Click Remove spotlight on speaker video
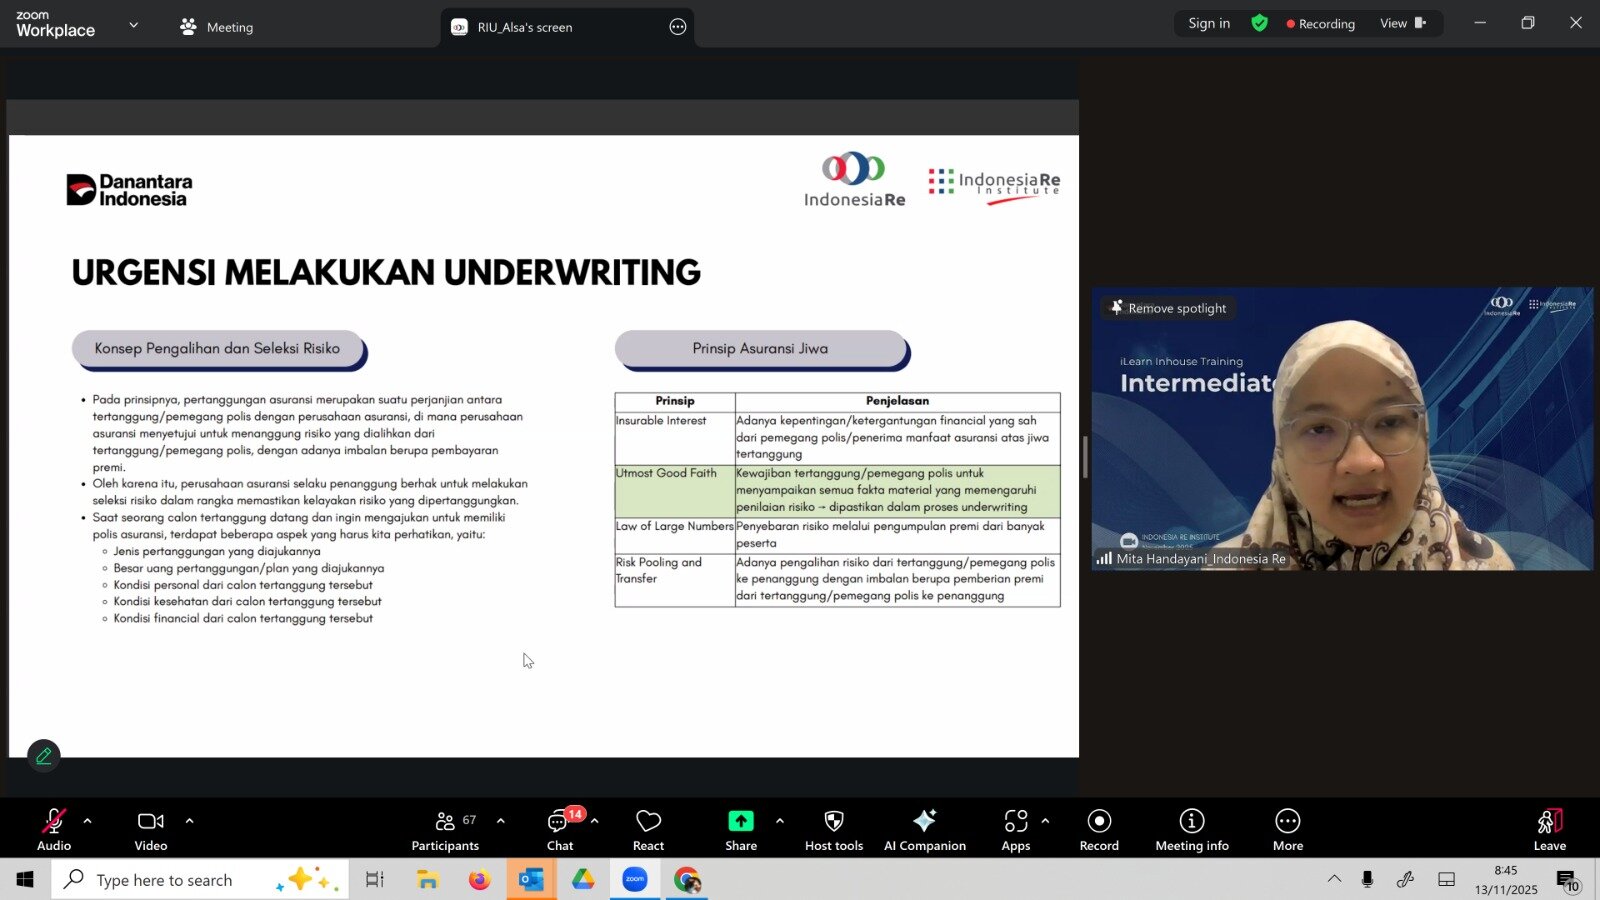 [x=1168, y=308]
